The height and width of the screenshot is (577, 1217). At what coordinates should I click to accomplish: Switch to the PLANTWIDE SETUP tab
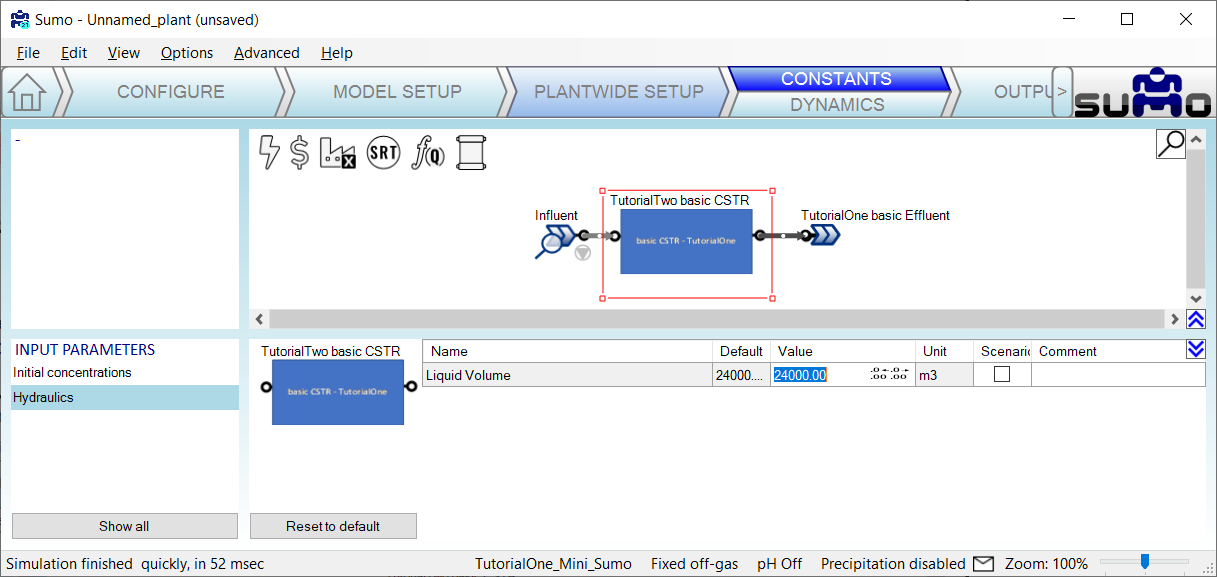[618, 92]
